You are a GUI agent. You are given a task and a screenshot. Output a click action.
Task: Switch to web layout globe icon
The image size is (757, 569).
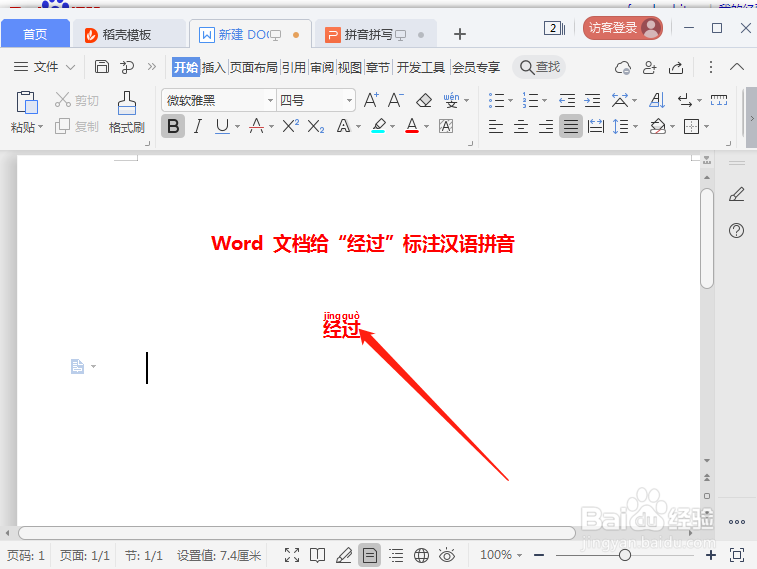click(421, 555)
